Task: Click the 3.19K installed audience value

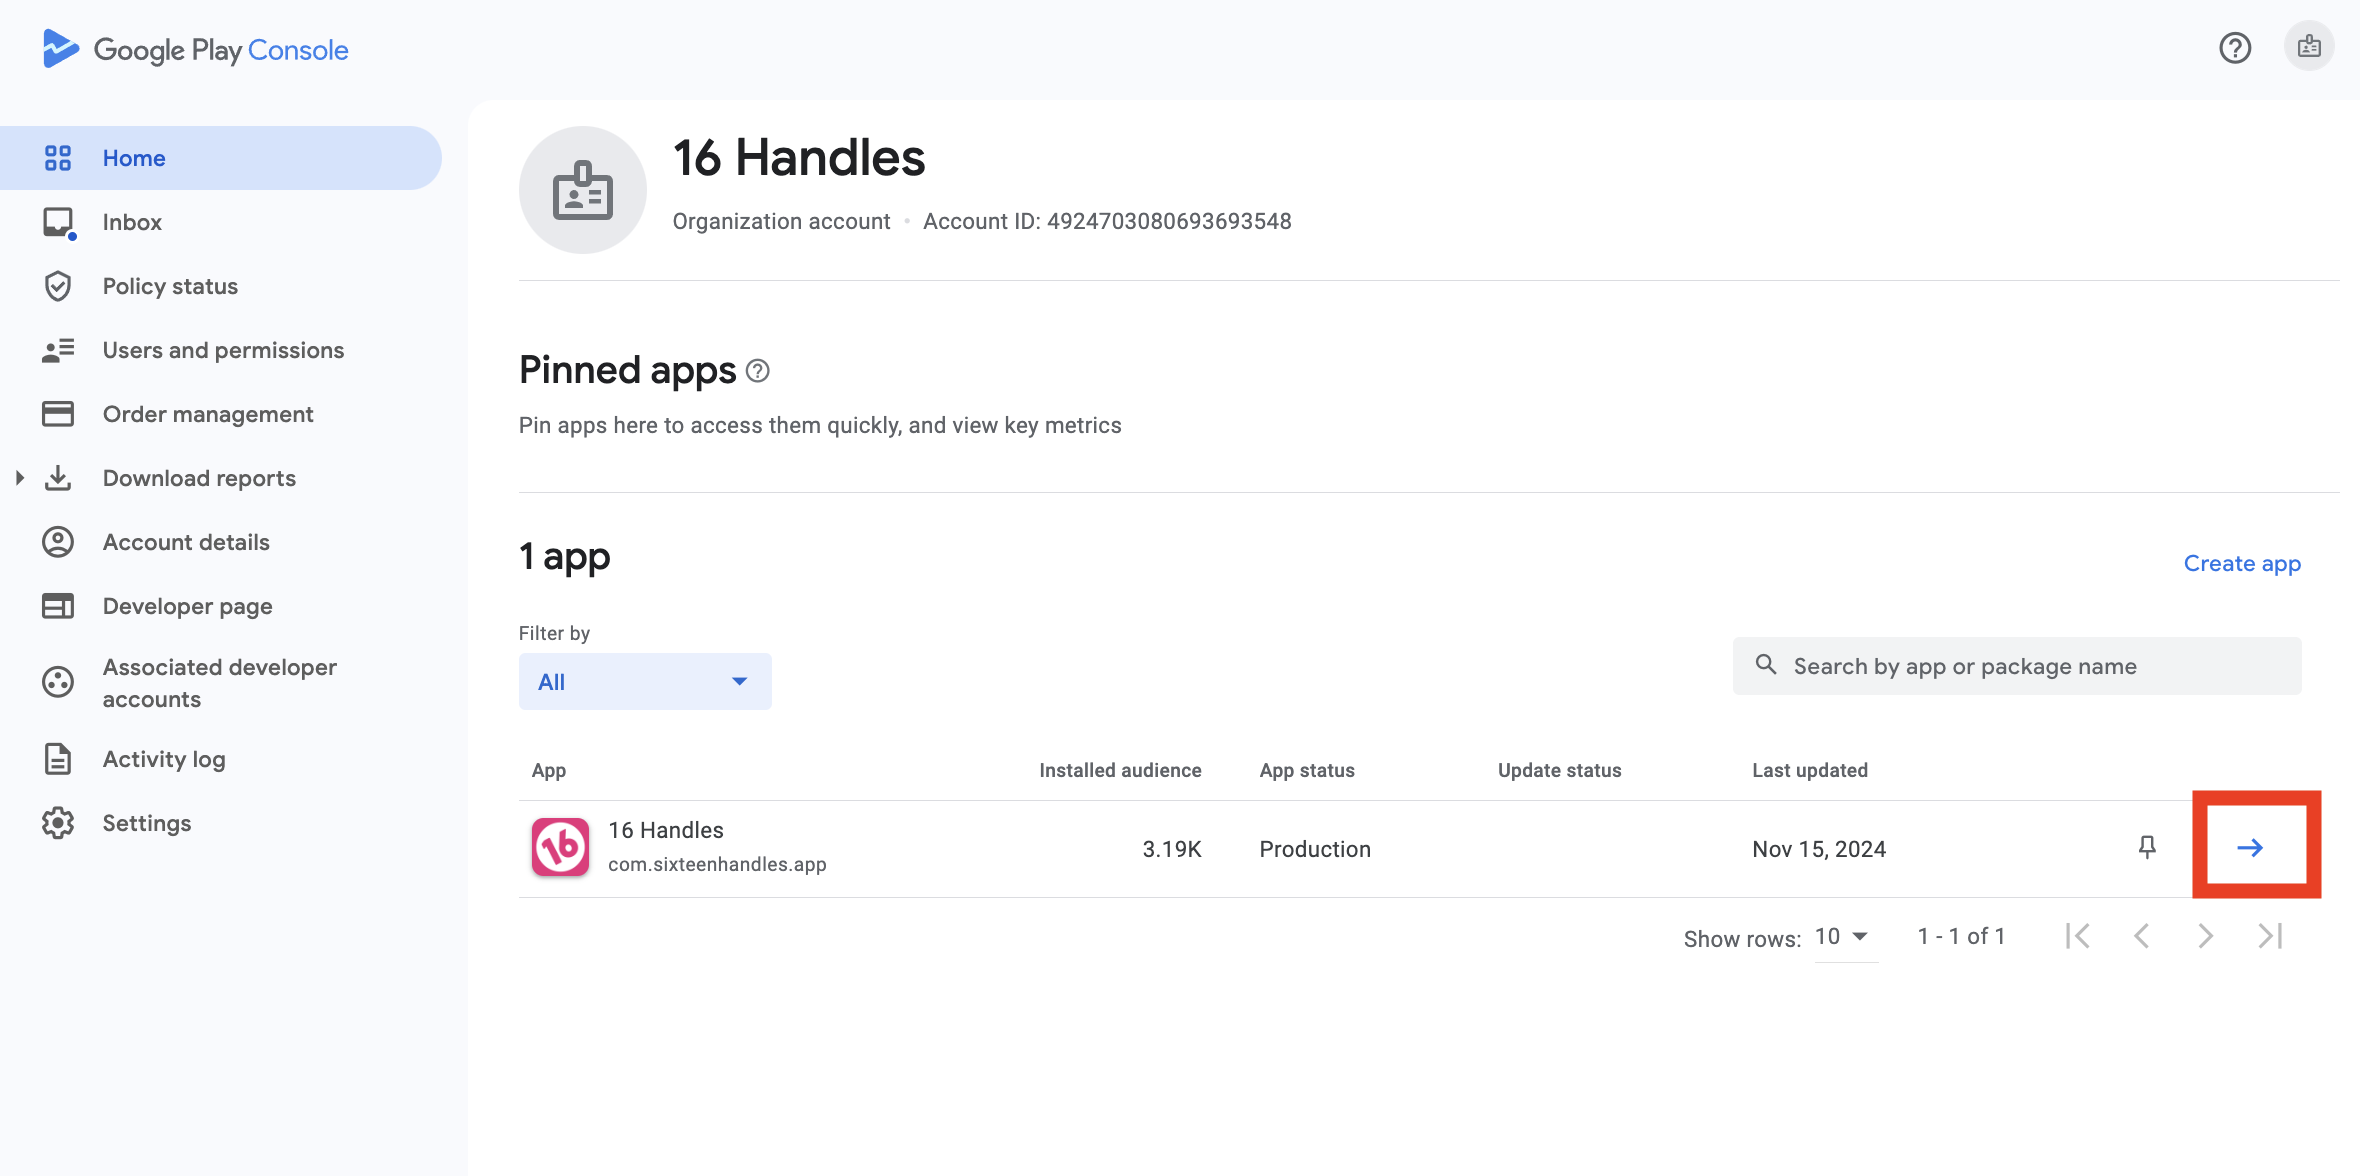Action: point(1172,849)
